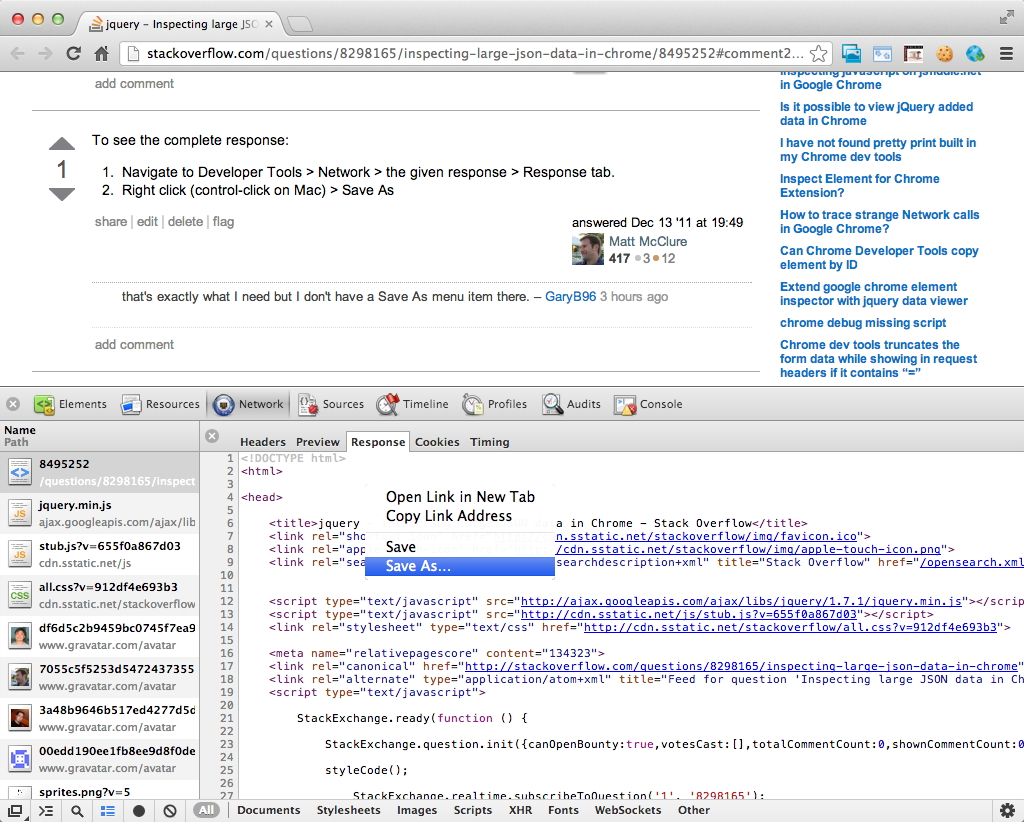Image resolution: width=1024 pixels, height=822 pixels.
Task: Filter requests by Stylesheets
Action: tap(348, 810)
